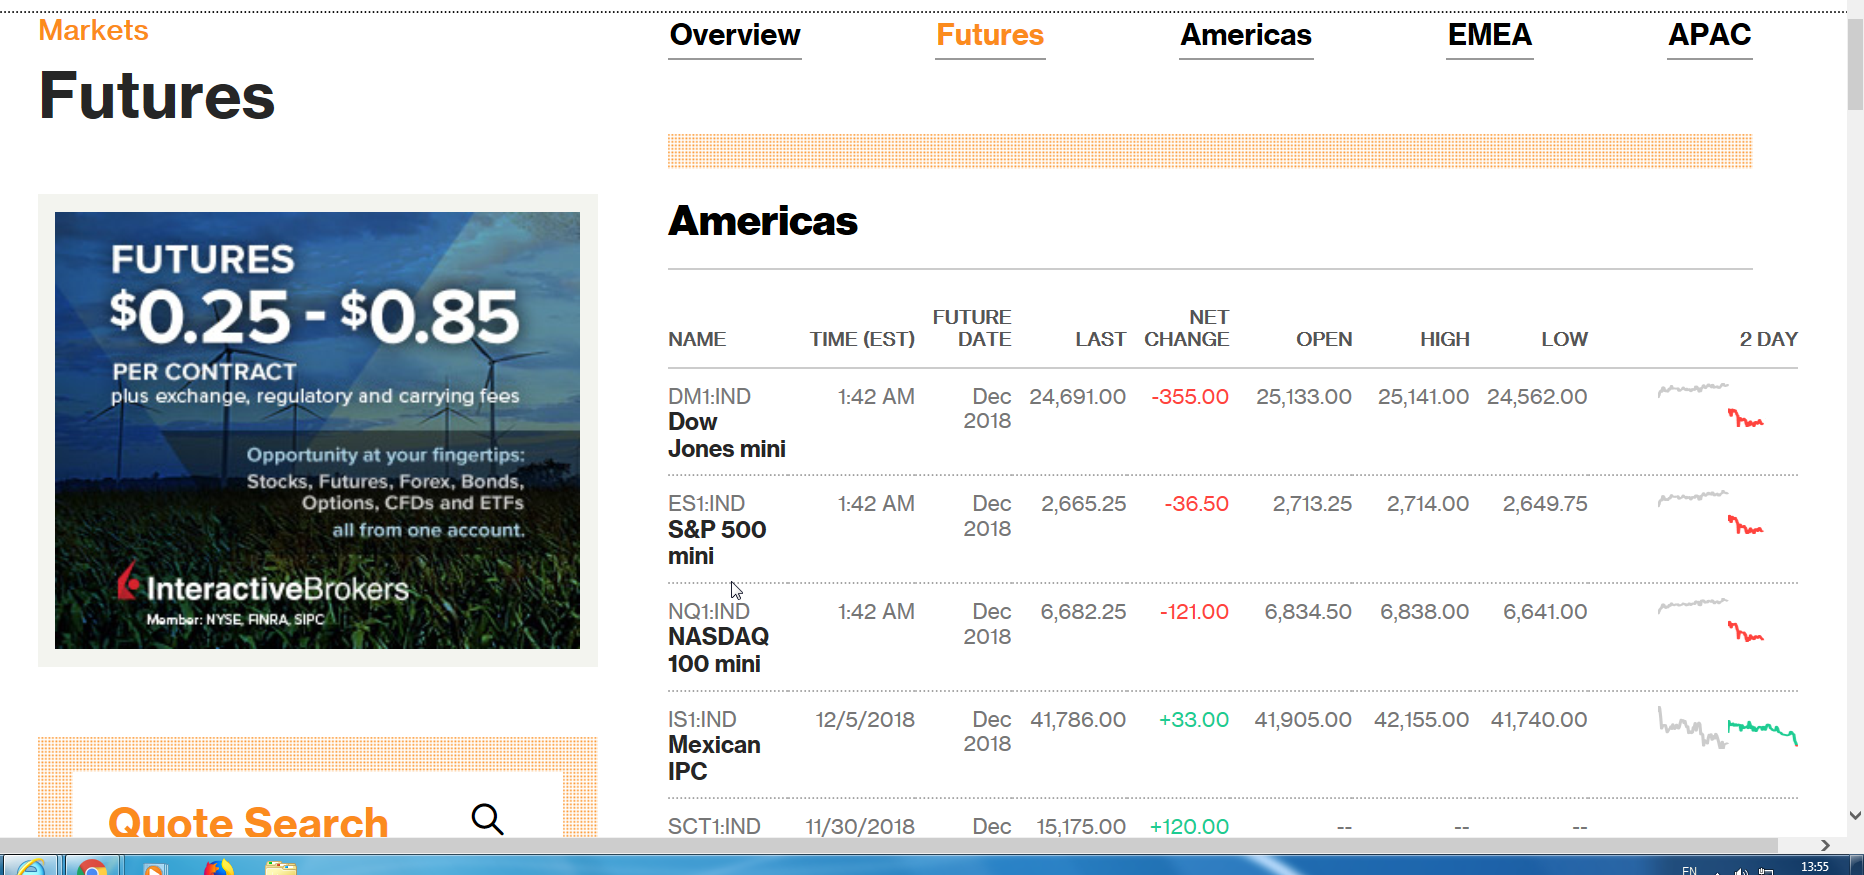1864x875 pixels.
Task: Click the Markets breadcrumb link
Action: (x=93, y=31)
